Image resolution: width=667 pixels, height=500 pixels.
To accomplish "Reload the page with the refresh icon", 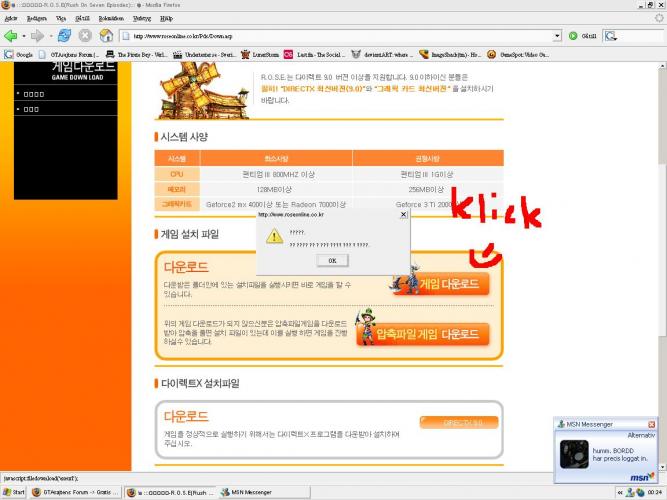I will coord(64,36).
